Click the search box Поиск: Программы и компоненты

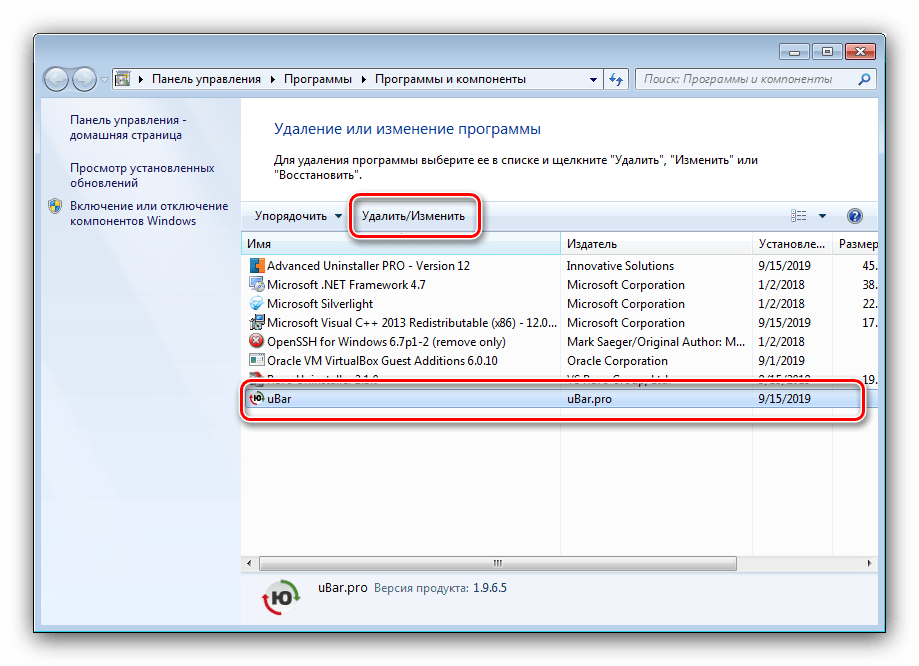(750, 79)
